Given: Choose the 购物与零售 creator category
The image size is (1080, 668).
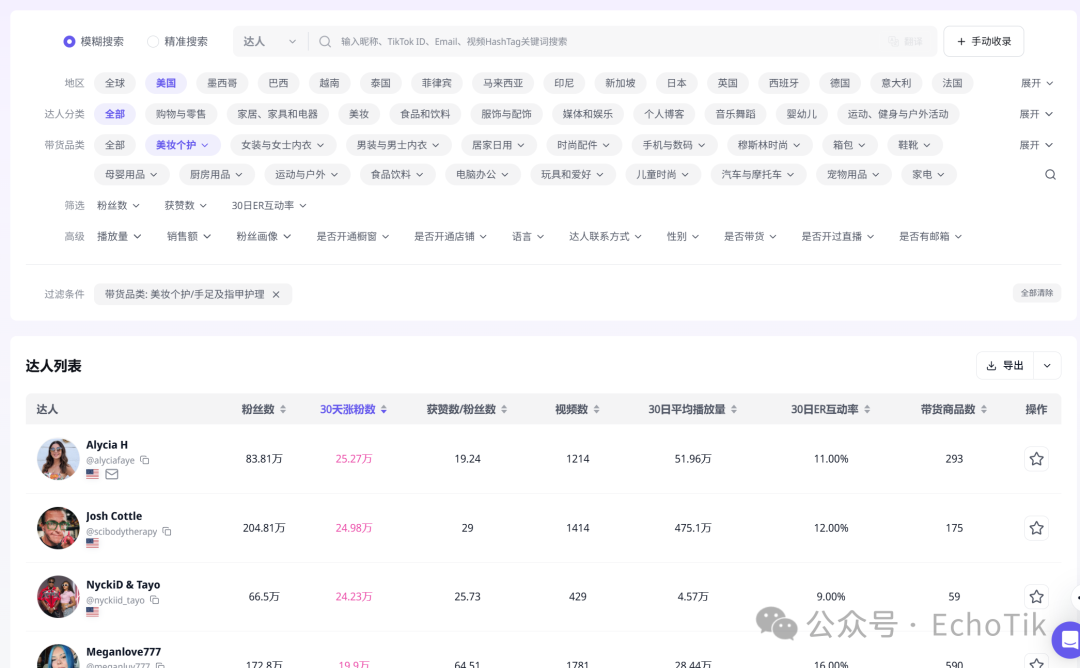Looking at the screenshot, I should pos(181,114).
